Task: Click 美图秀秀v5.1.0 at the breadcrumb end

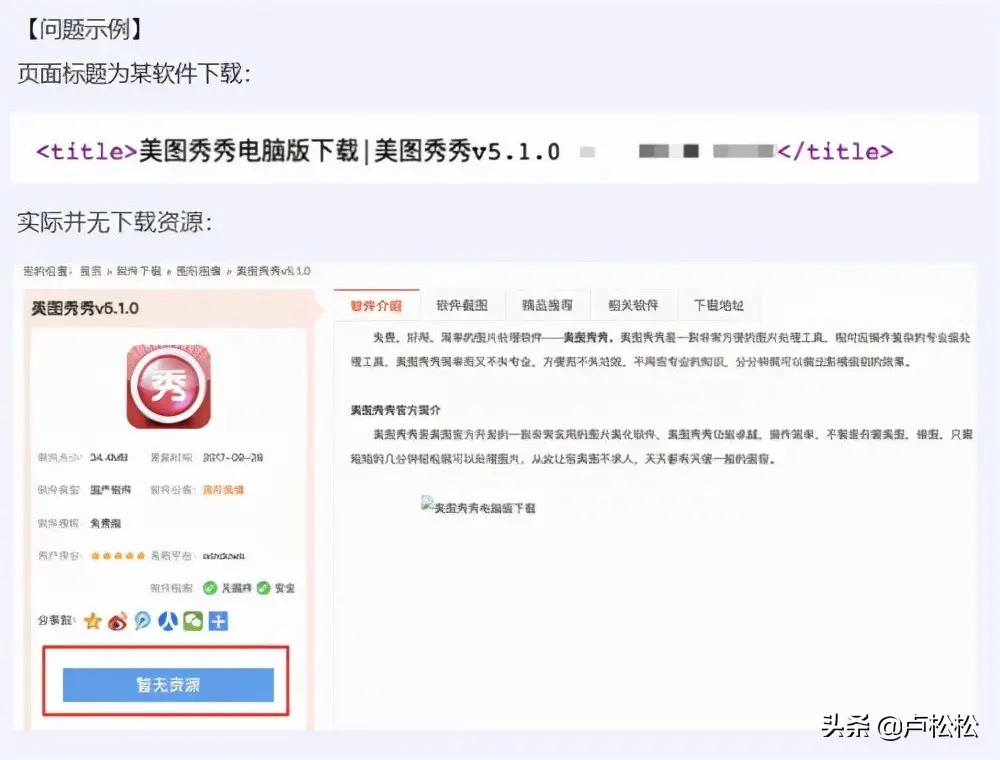Action: pyautogui.click(x=273, y=271)
